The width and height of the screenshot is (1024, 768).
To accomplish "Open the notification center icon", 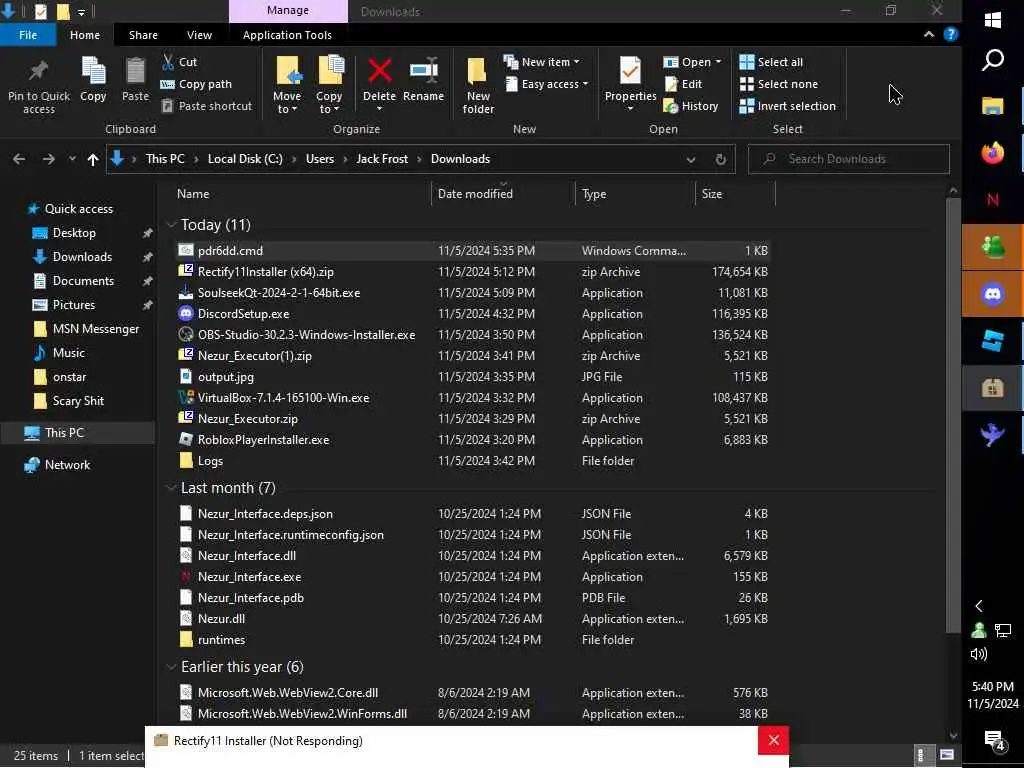I will click(x=993, y=739).
